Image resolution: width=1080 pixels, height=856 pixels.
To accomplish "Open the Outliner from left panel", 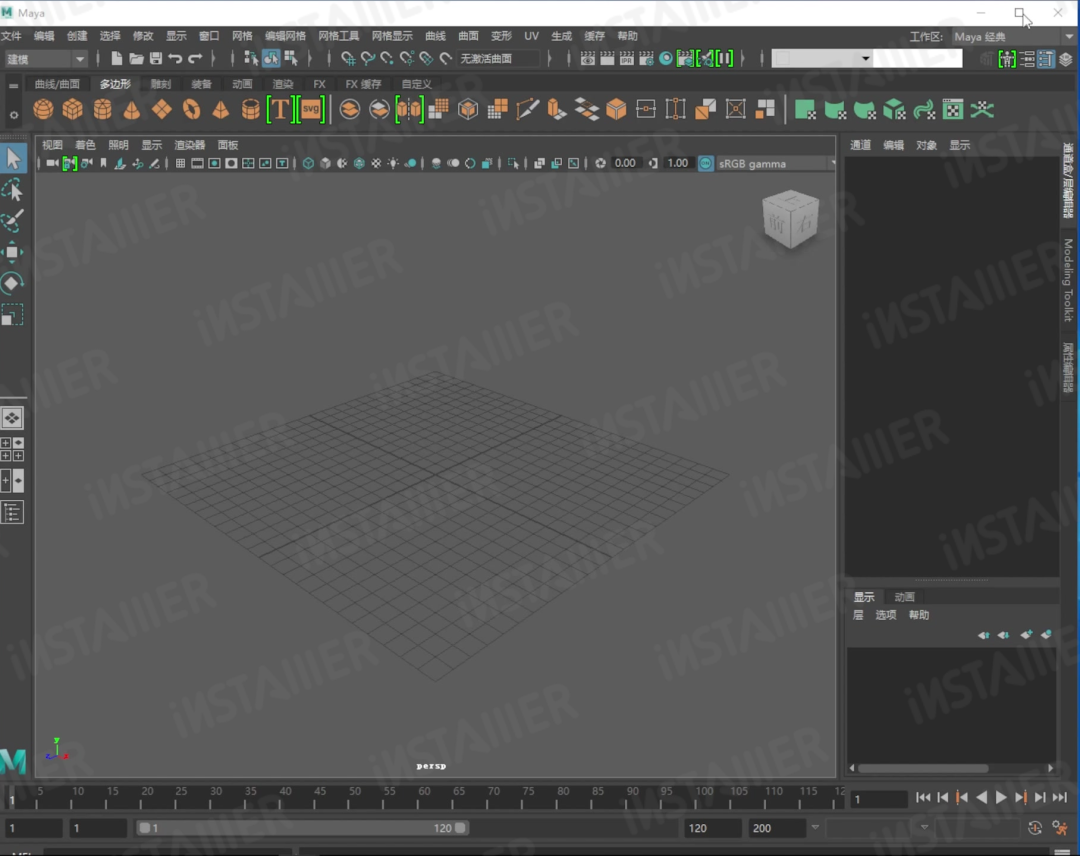I will click(12, 512).
